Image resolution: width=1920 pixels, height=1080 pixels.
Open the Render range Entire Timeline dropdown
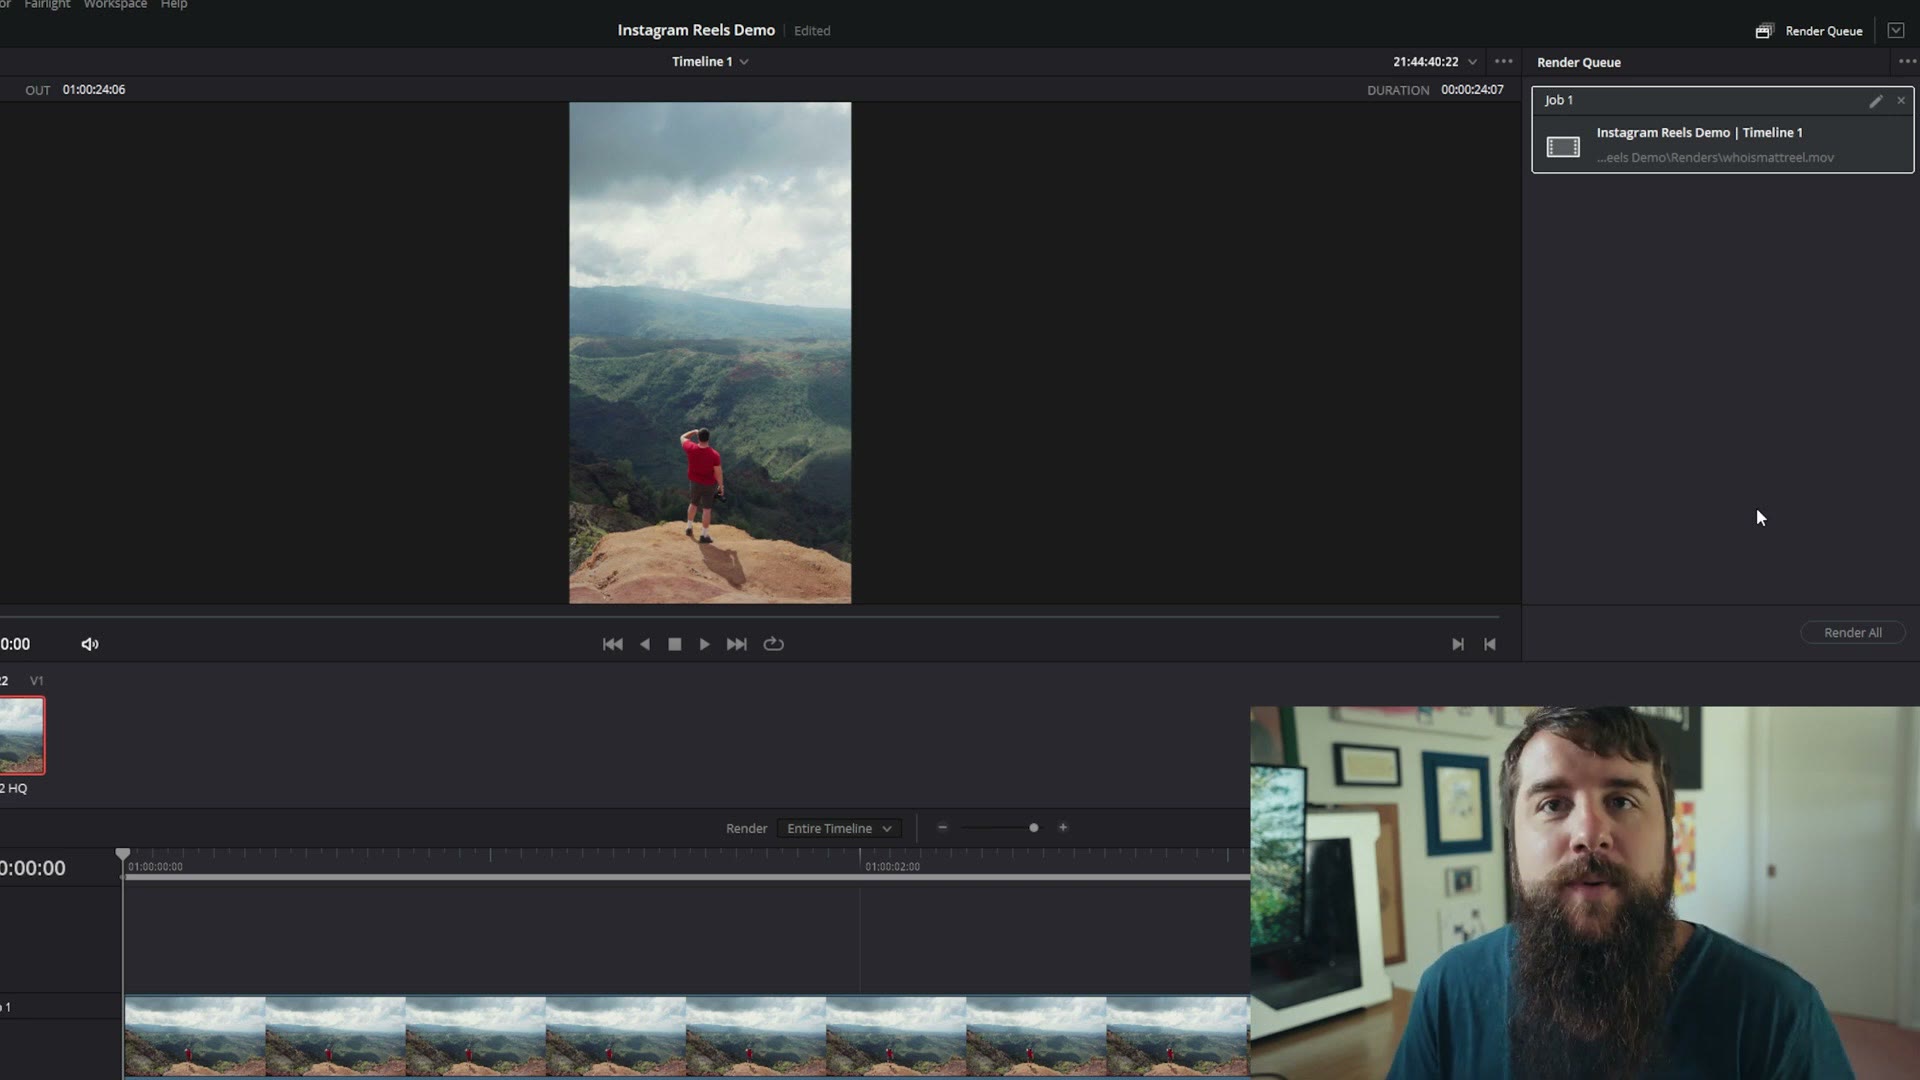839,829
